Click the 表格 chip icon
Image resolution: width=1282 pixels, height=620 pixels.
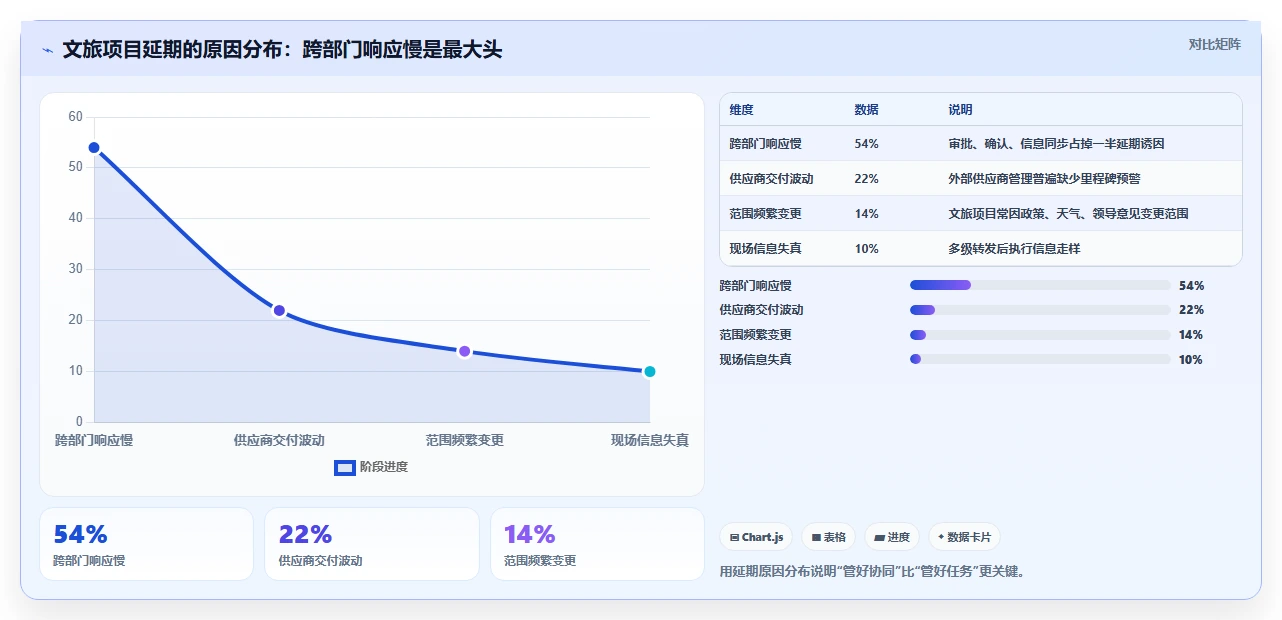[816, 537]
